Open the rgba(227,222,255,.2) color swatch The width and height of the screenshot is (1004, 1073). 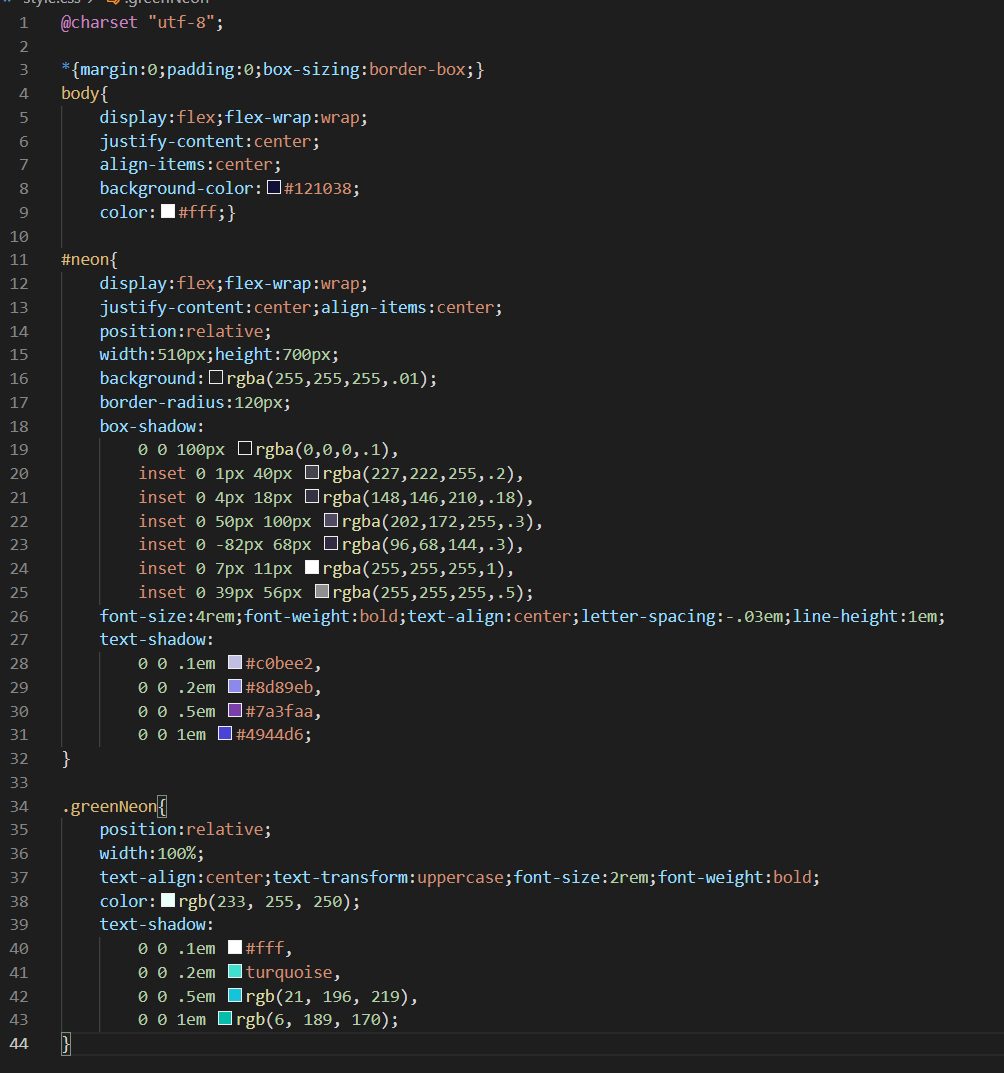311,473
